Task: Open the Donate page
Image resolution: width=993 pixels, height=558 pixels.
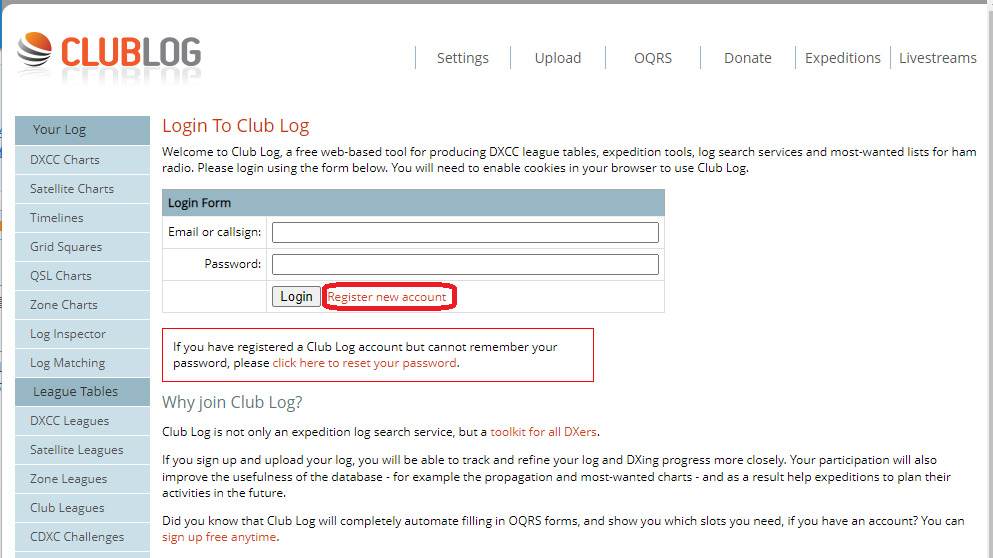Action: click(747, 58)
